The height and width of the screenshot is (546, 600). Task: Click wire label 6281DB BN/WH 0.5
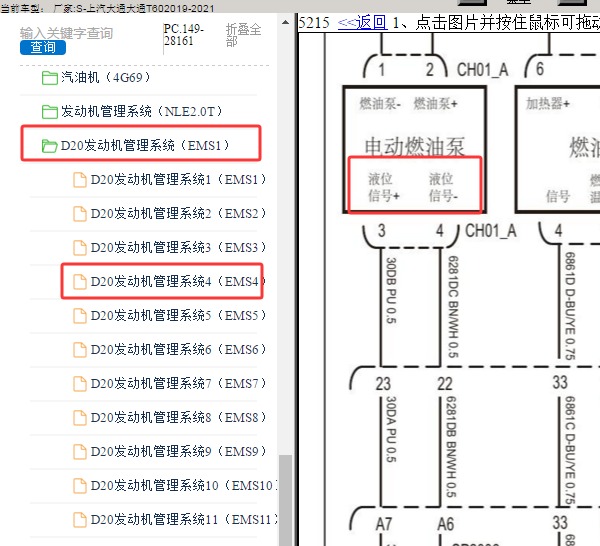tap(452, 447)
